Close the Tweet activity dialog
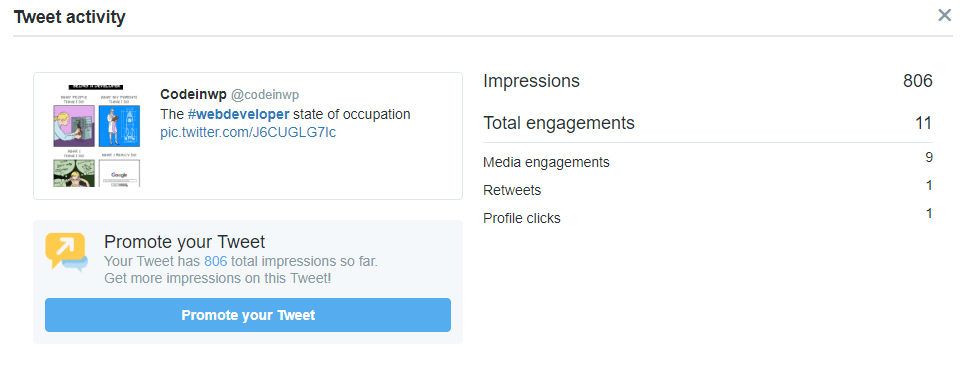 coord(944,15)
